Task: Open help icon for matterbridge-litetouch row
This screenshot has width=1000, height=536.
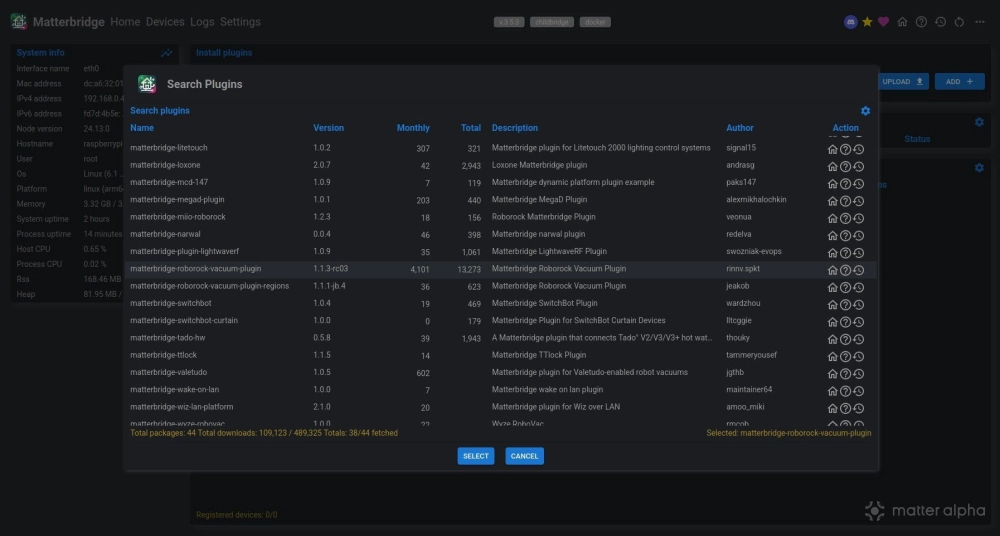Action: [x=846, y=149]
